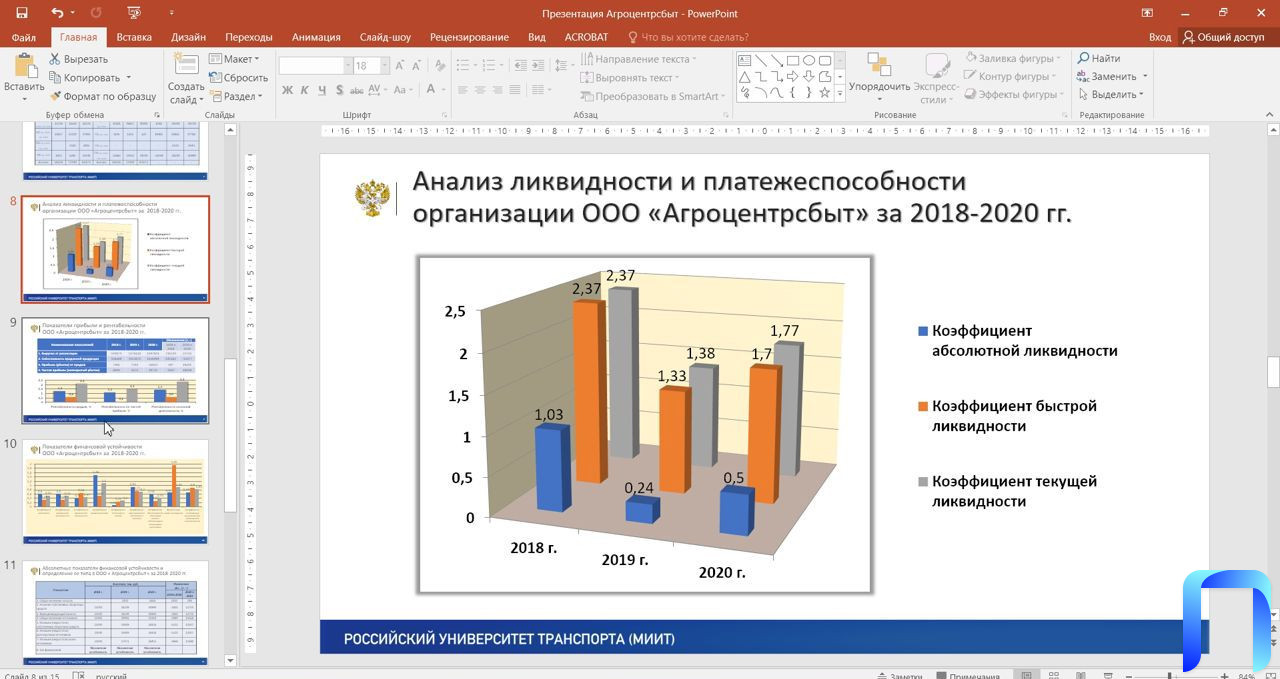Click the Формат по образцу brush icon

[56, 97]
